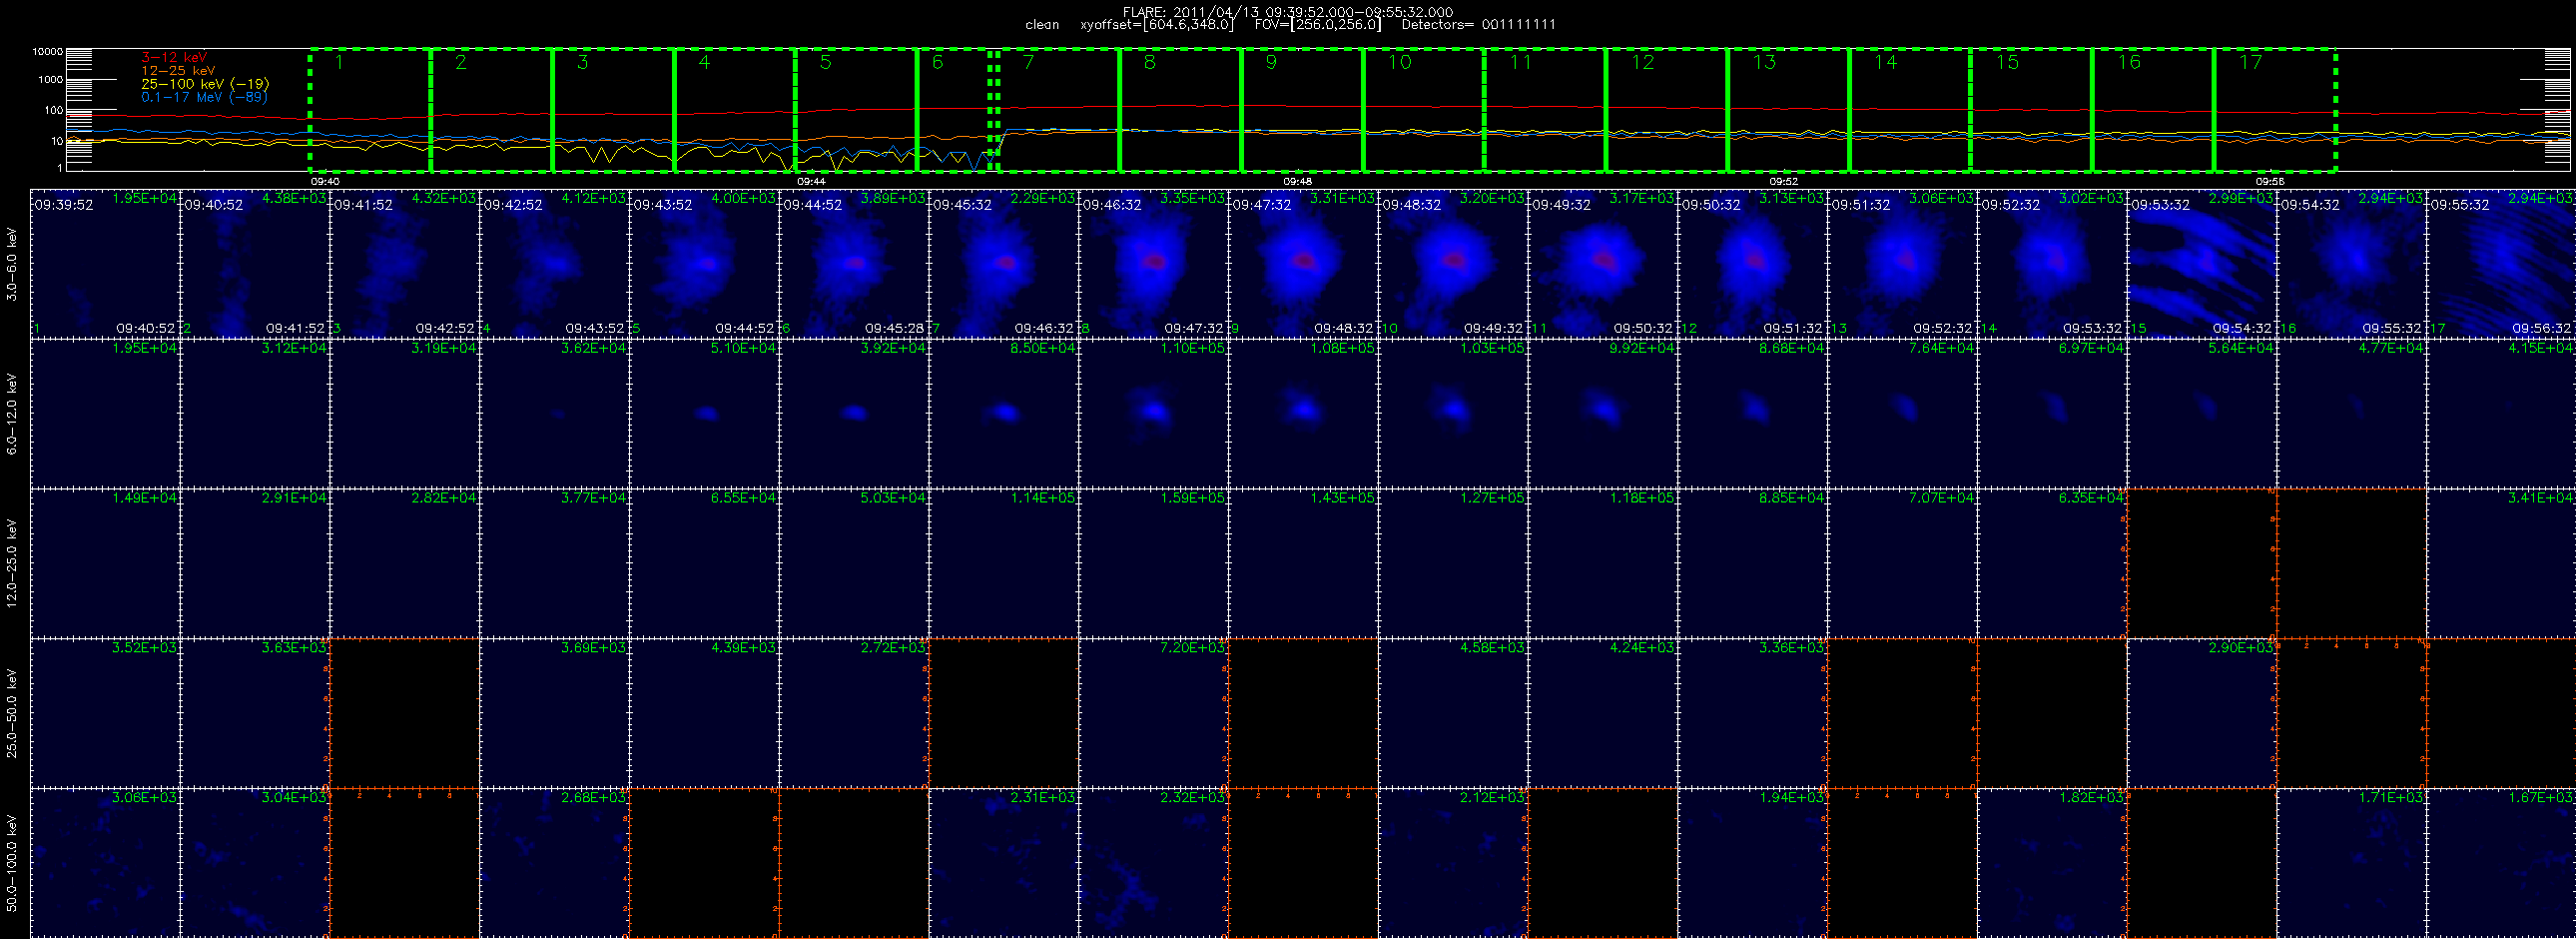
Task: Click the 50.0-100.0 keV row label
Action: click(12, 863)
